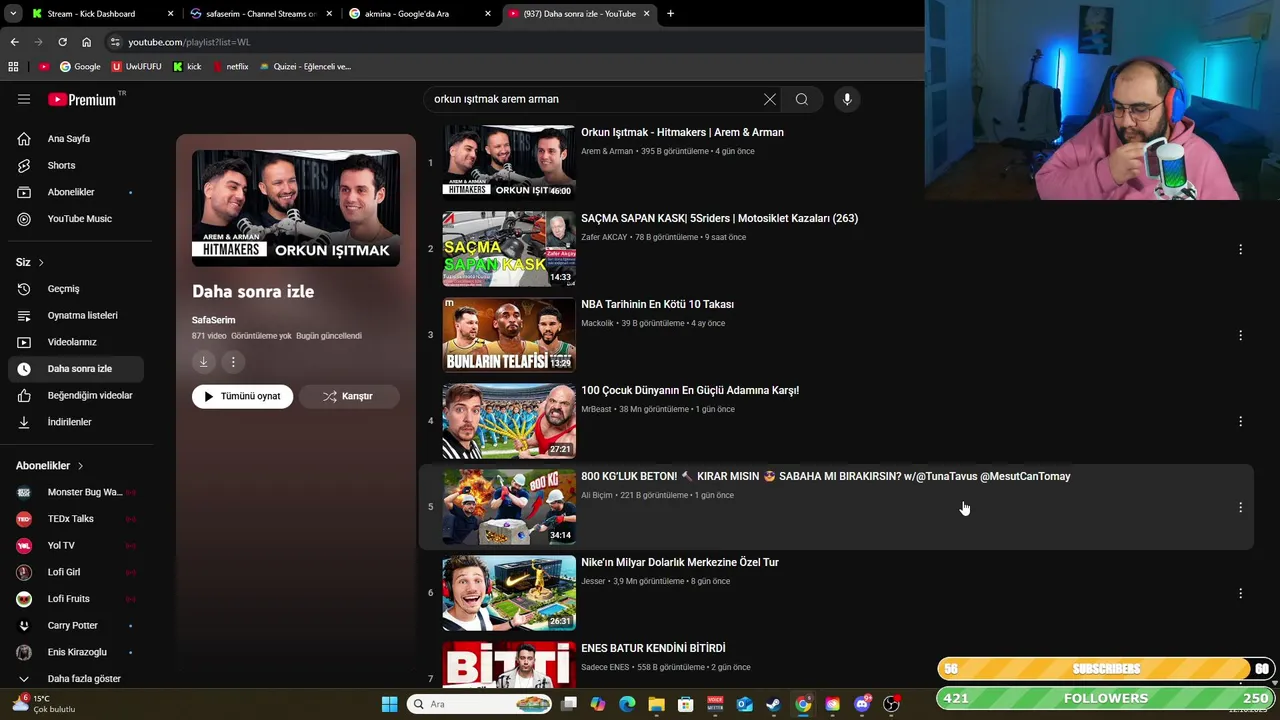Click Karıştır shuffle button
This screenshot has height=720, width=1280.
(x=349, y=396)
